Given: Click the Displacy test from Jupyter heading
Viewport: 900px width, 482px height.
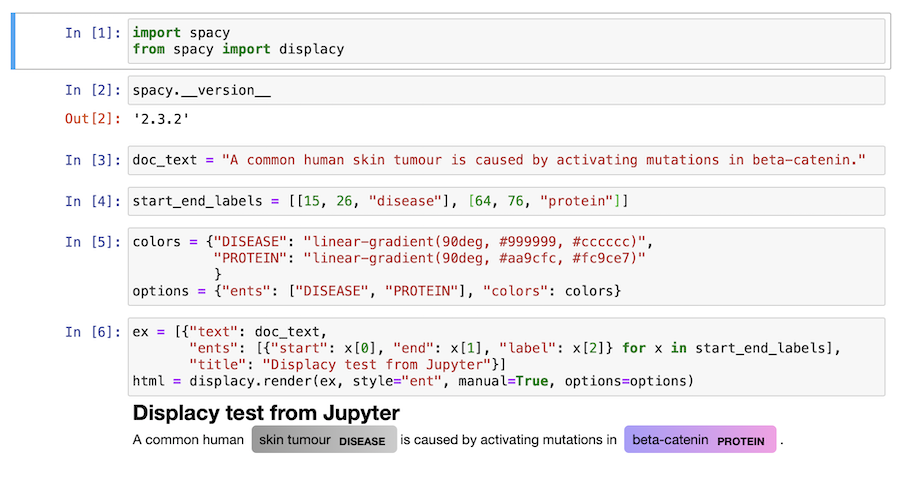Looking at the screenshot, I should [266, 413].
